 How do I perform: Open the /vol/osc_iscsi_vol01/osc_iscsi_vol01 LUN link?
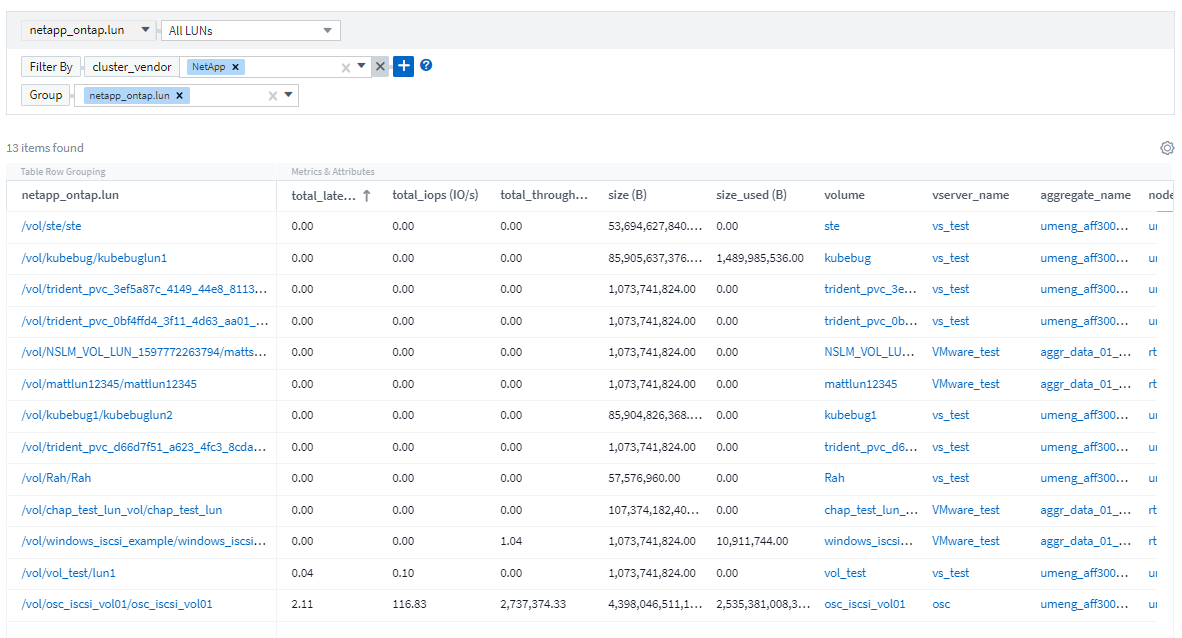[x=117, y=604]
